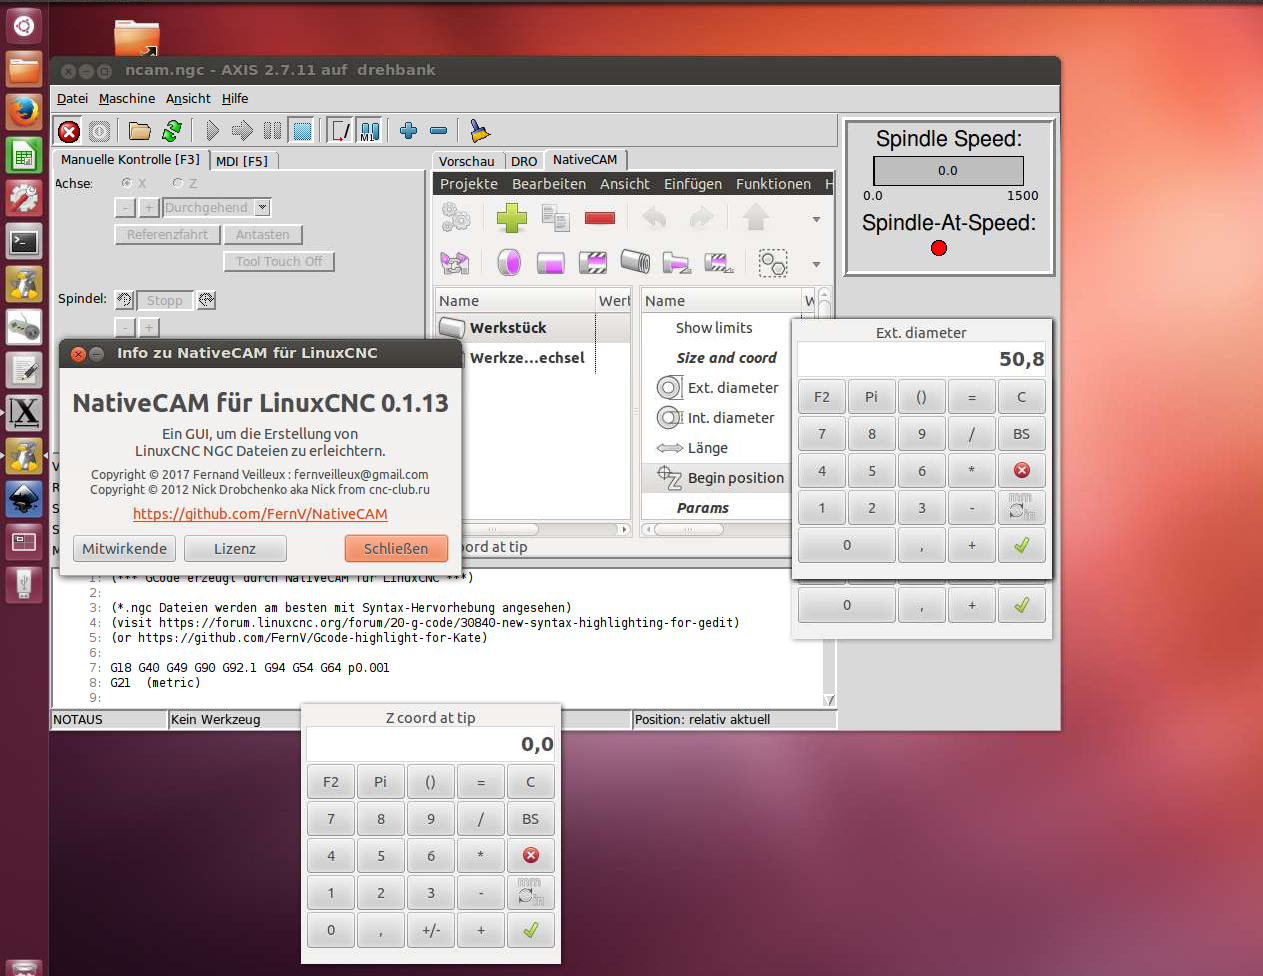Viewport: 1263px width, 976px height.
Task: Toggle mm/in conversion in Ext. diameter keypad
Action: coord(1021,507)
